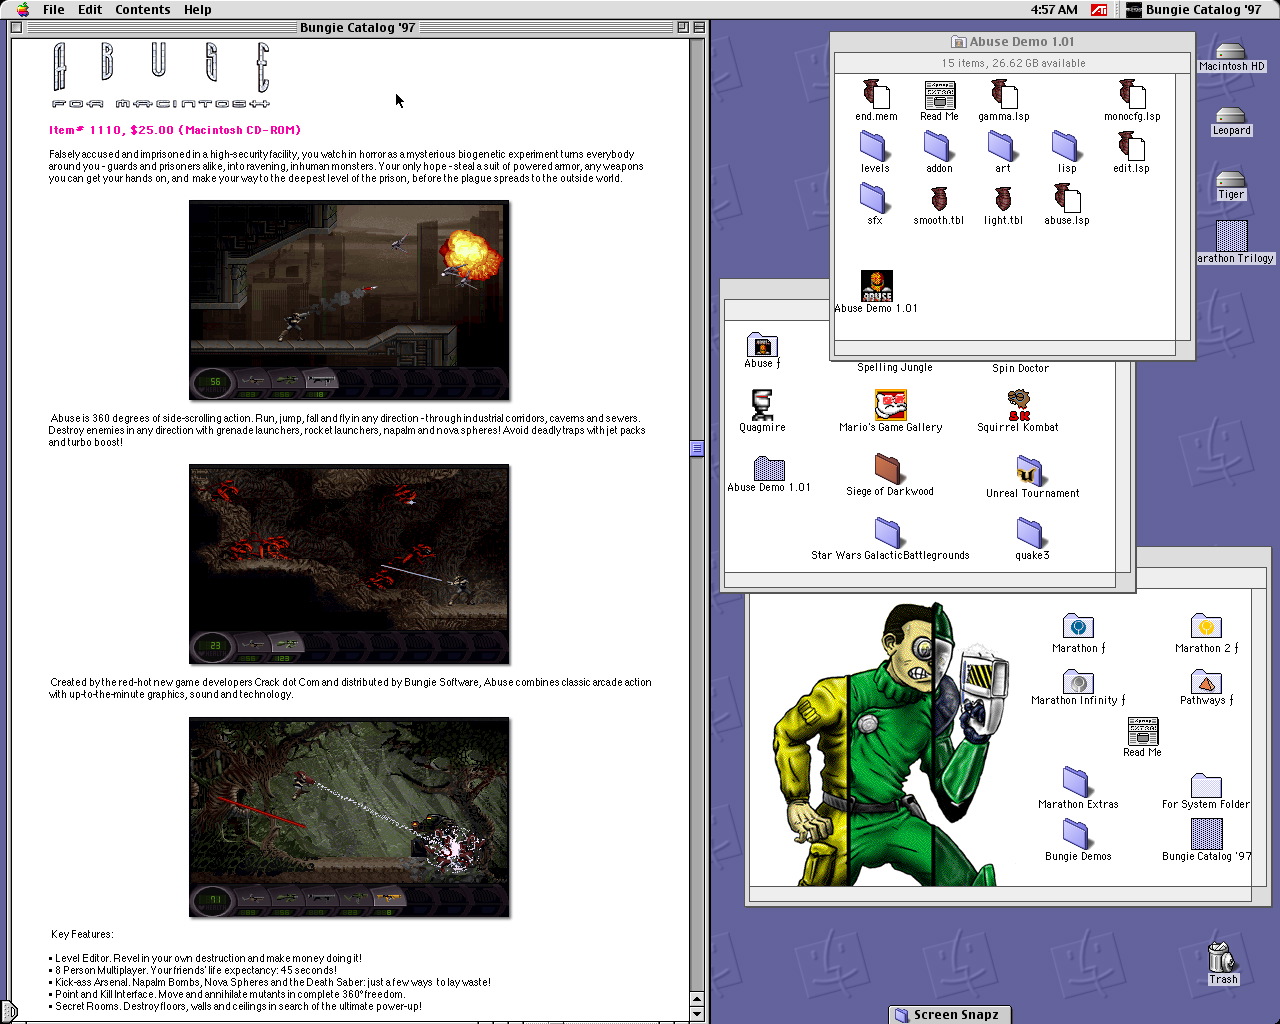
Task: Open the lisp folder
Action: (1067, 147)
